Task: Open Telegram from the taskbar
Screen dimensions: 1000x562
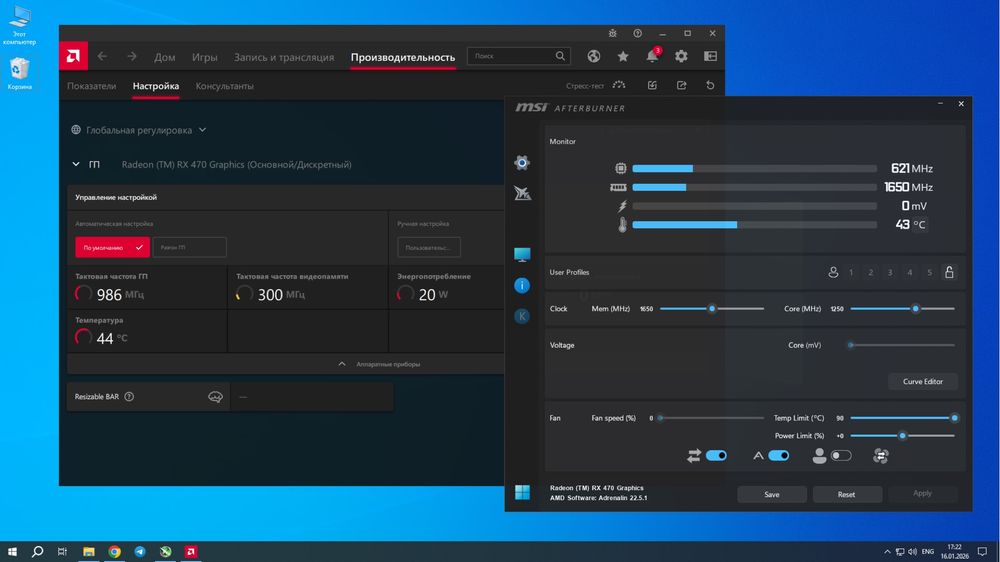Action: point(140,552)
